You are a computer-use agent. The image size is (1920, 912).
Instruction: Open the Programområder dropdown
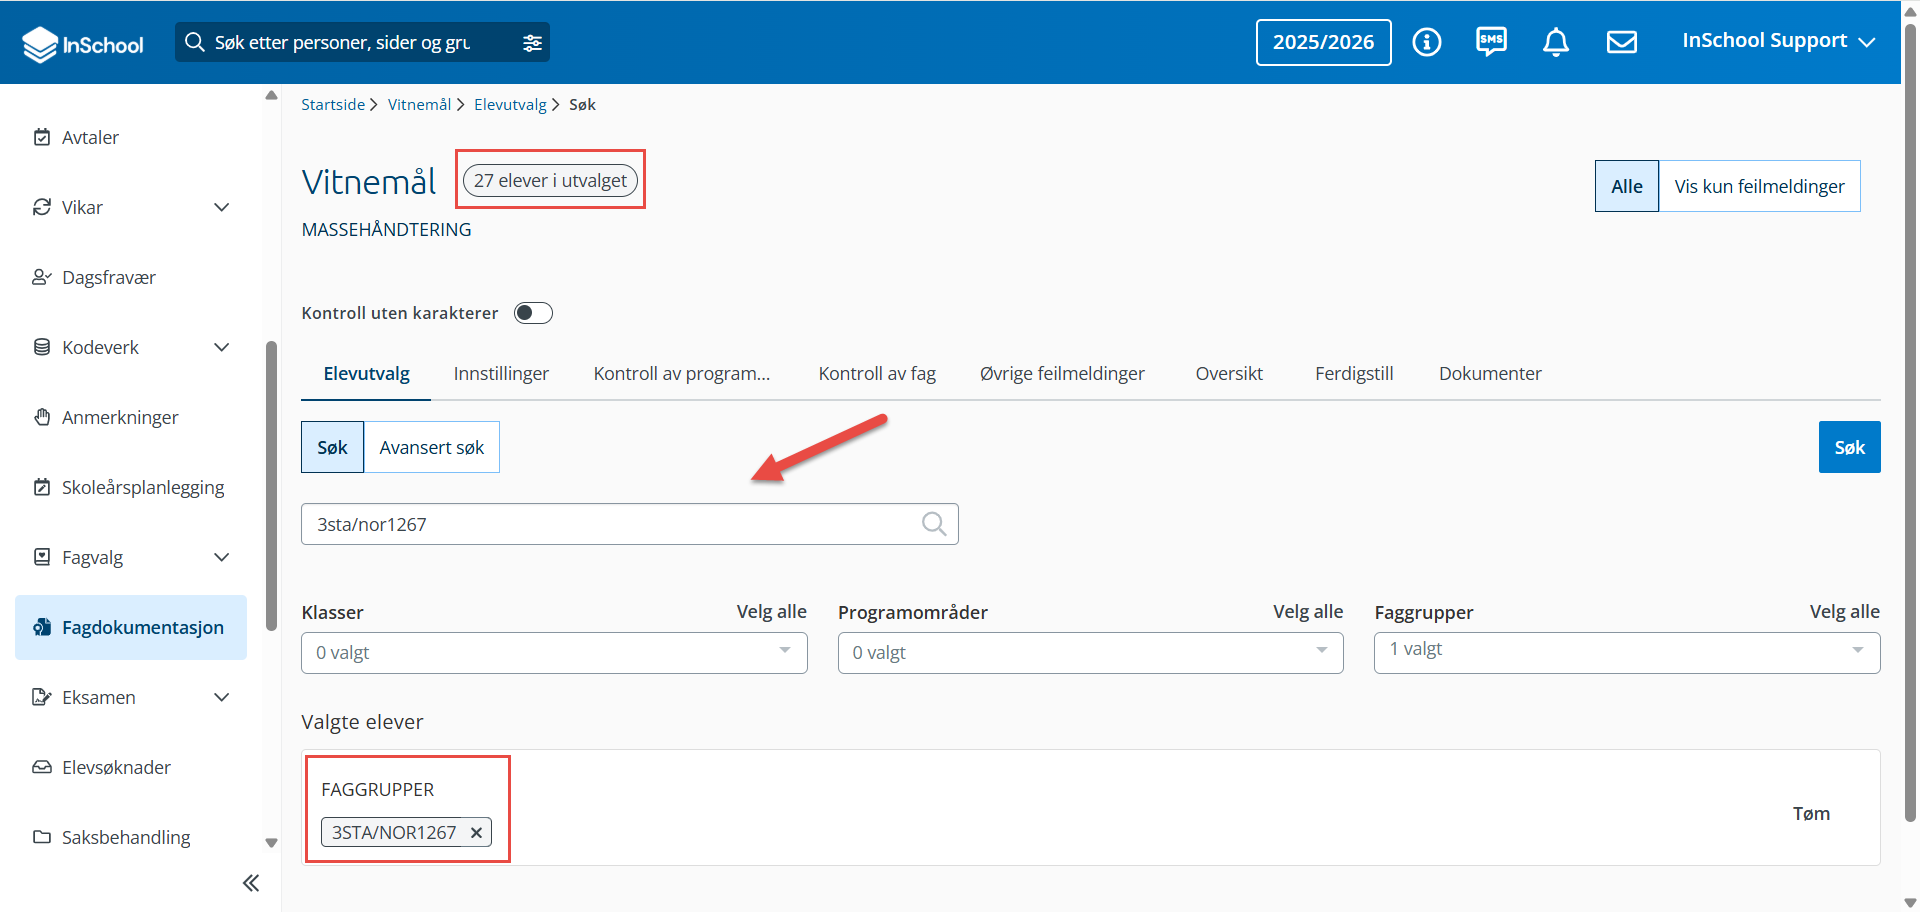click(x=1090, y=652)
